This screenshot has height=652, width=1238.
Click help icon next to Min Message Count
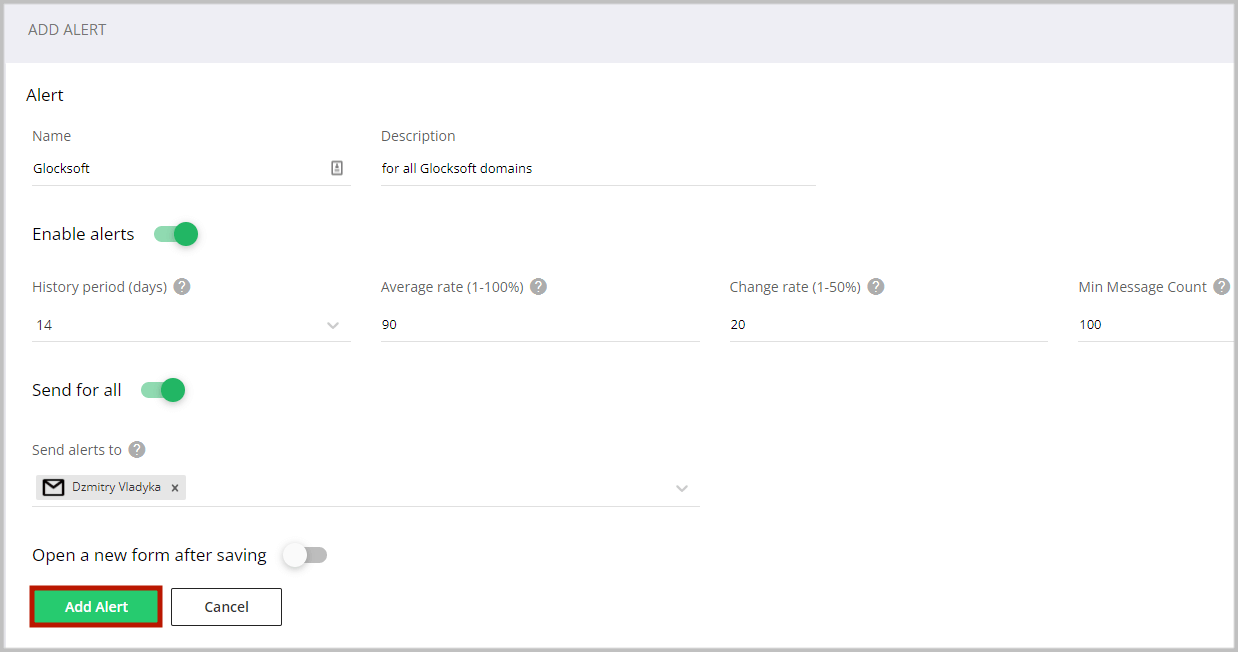[x=1221, y=287]
